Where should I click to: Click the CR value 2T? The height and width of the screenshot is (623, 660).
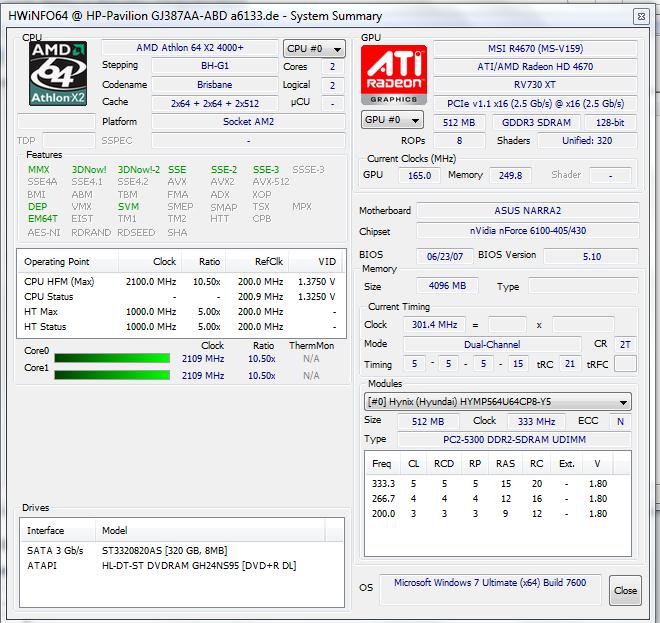coord(625,344)
